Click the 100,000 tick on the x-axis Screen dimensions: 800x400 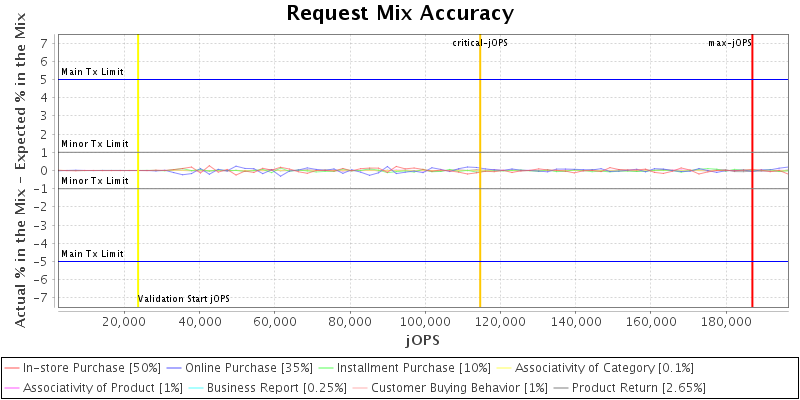[x=425, y=323]
